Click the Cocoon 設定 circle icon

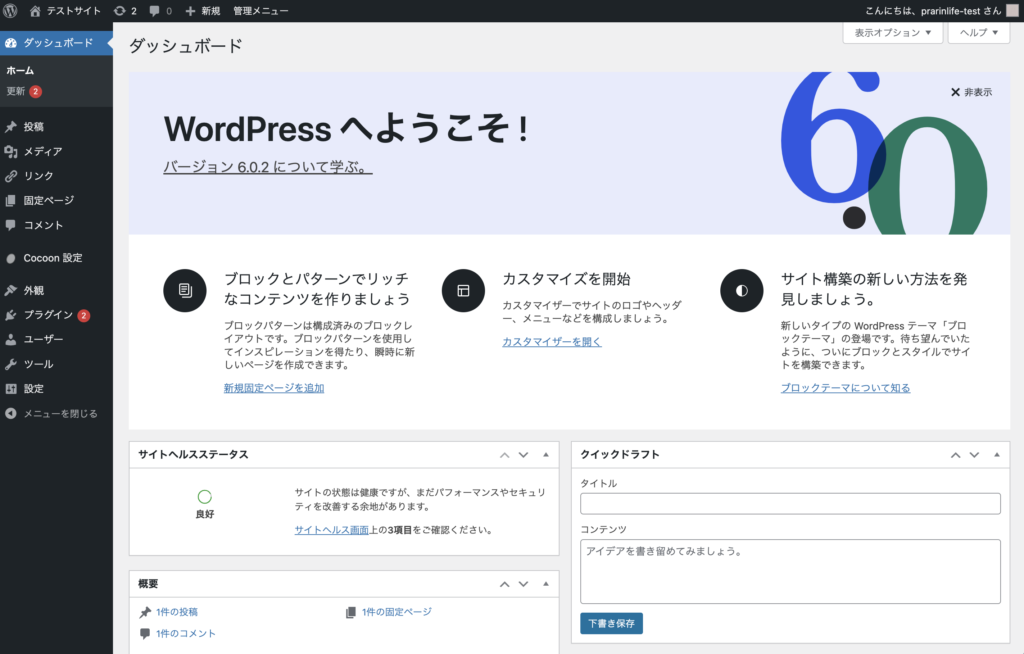[10, 258]
